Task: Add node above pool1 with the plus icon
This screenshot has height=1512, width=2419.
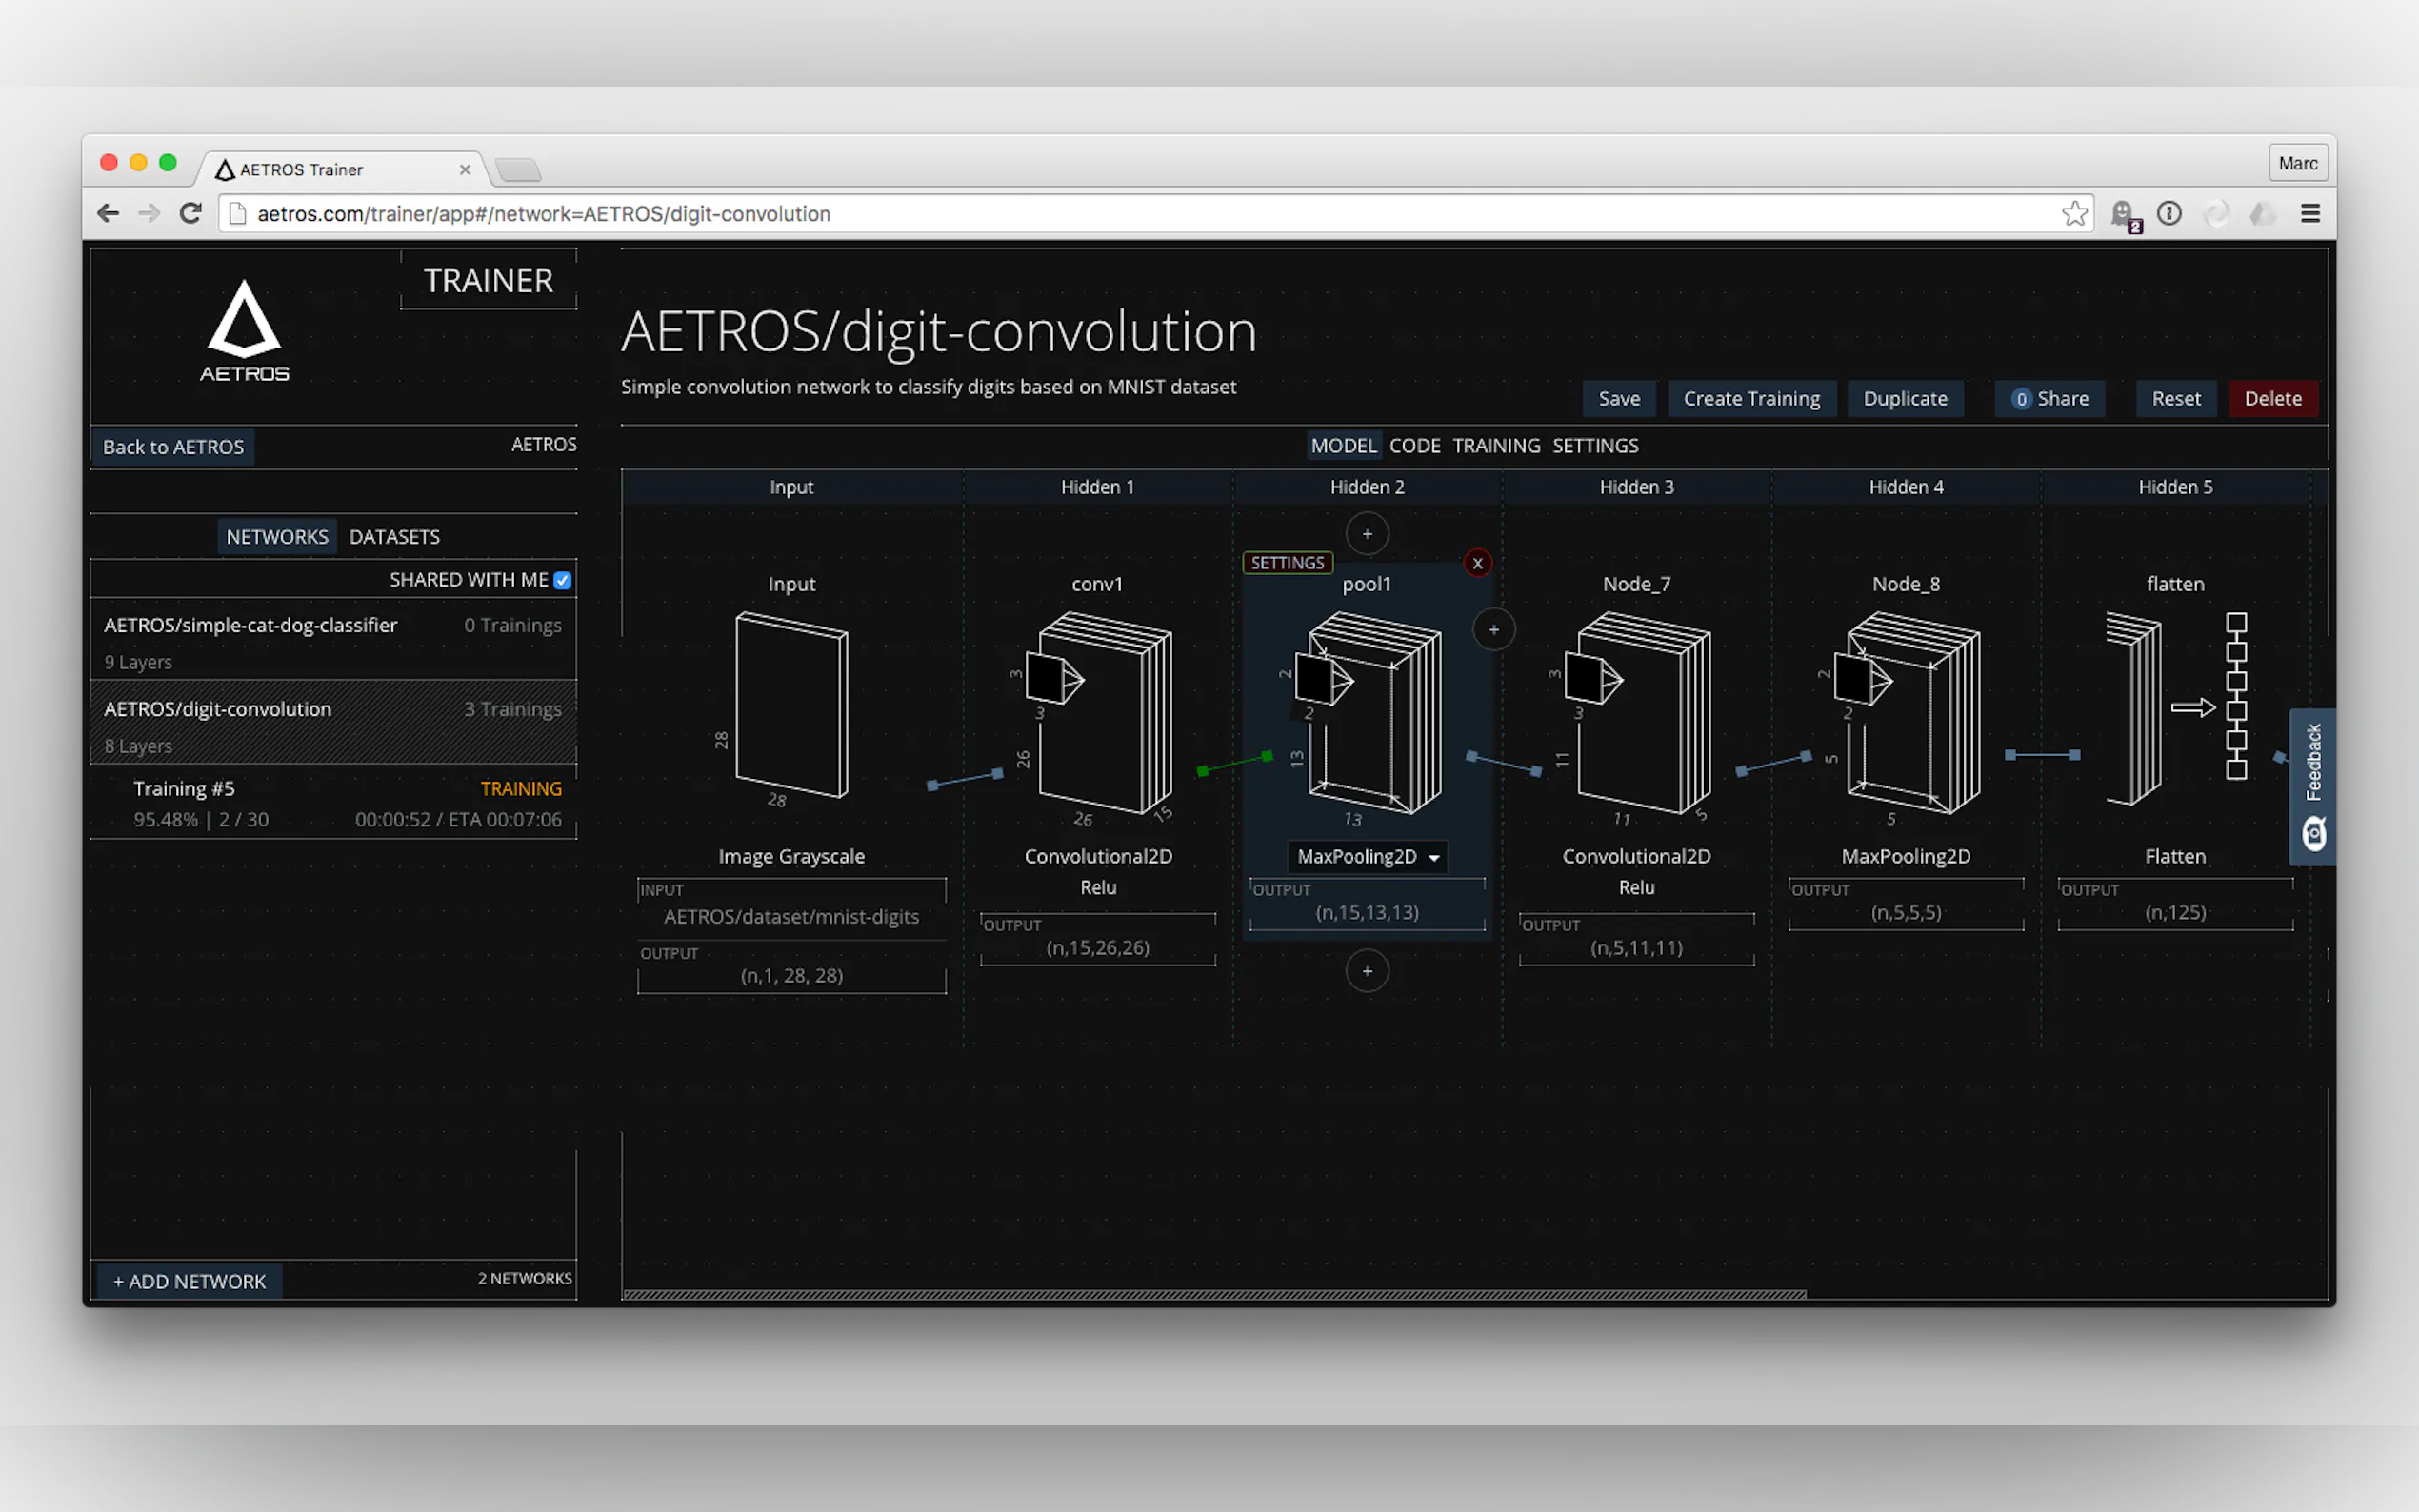Action: tap(1367, 534)
